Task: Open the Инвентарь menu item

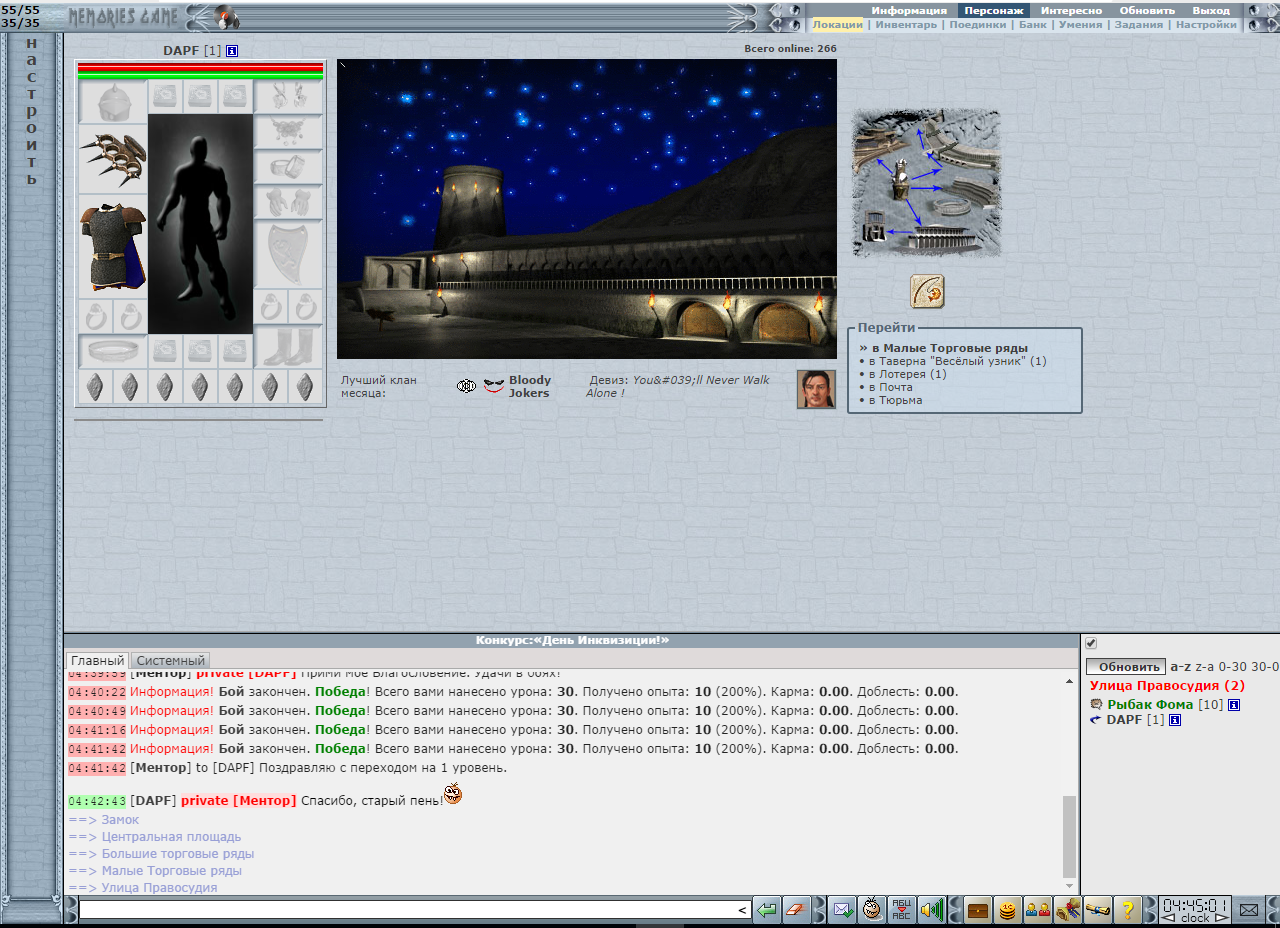Action: (x=906, y=25)
